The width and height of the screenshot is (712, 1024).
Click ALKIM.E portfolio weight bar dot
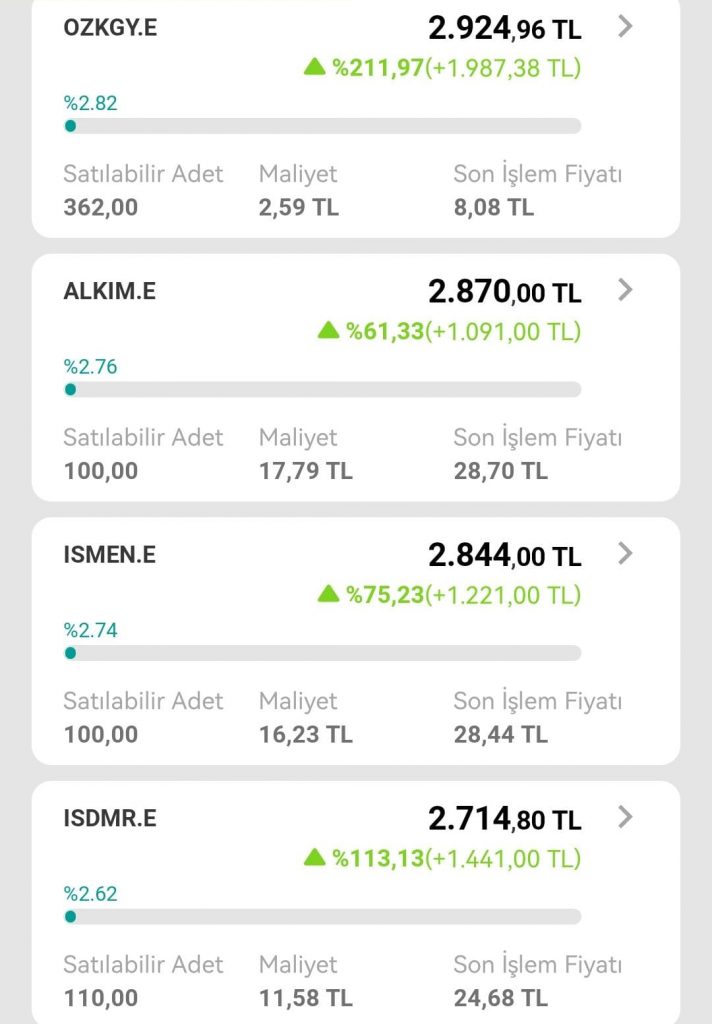(x=70, y=389)
